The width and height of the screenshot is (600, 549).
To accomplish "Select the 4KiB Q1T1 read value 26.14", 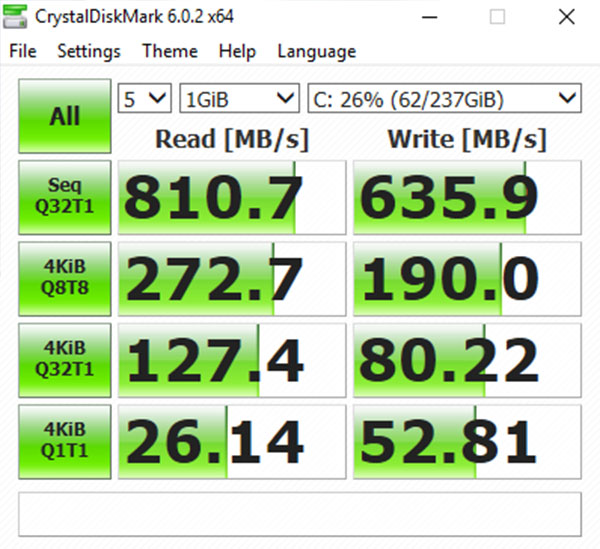I will [x=232, y=442].
